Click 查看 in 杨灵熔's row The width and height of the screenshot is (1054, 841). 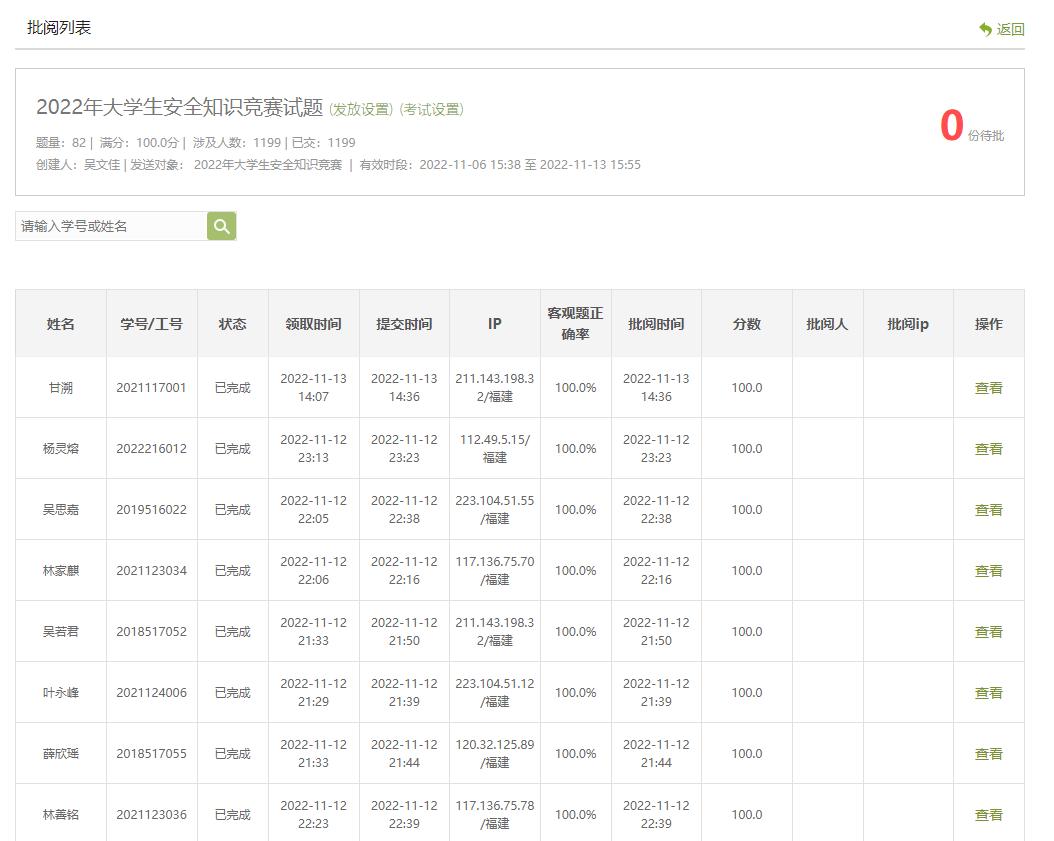point(988,448)
